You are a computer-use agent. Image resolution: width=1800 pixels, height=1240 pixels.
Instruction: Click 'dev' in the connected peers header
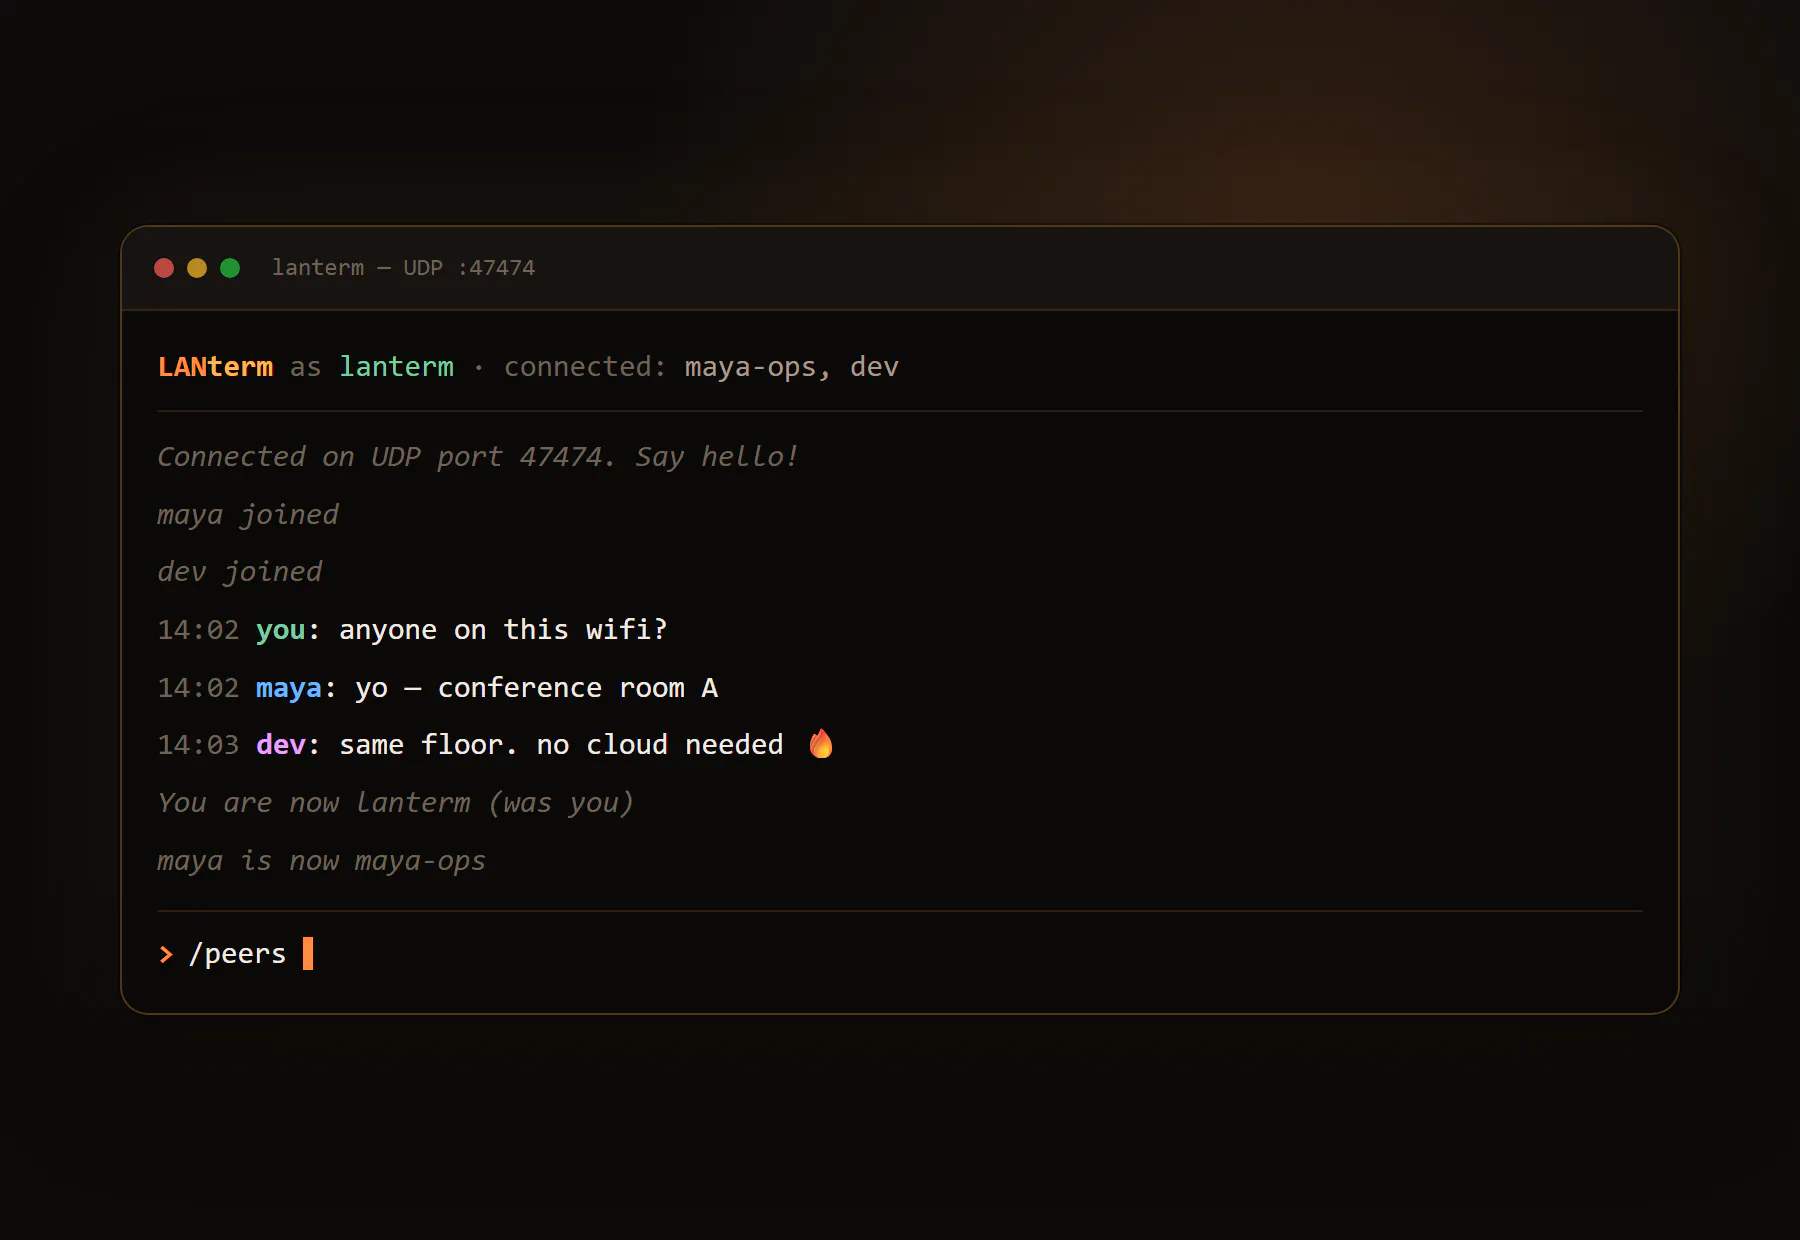click(874, 367)
